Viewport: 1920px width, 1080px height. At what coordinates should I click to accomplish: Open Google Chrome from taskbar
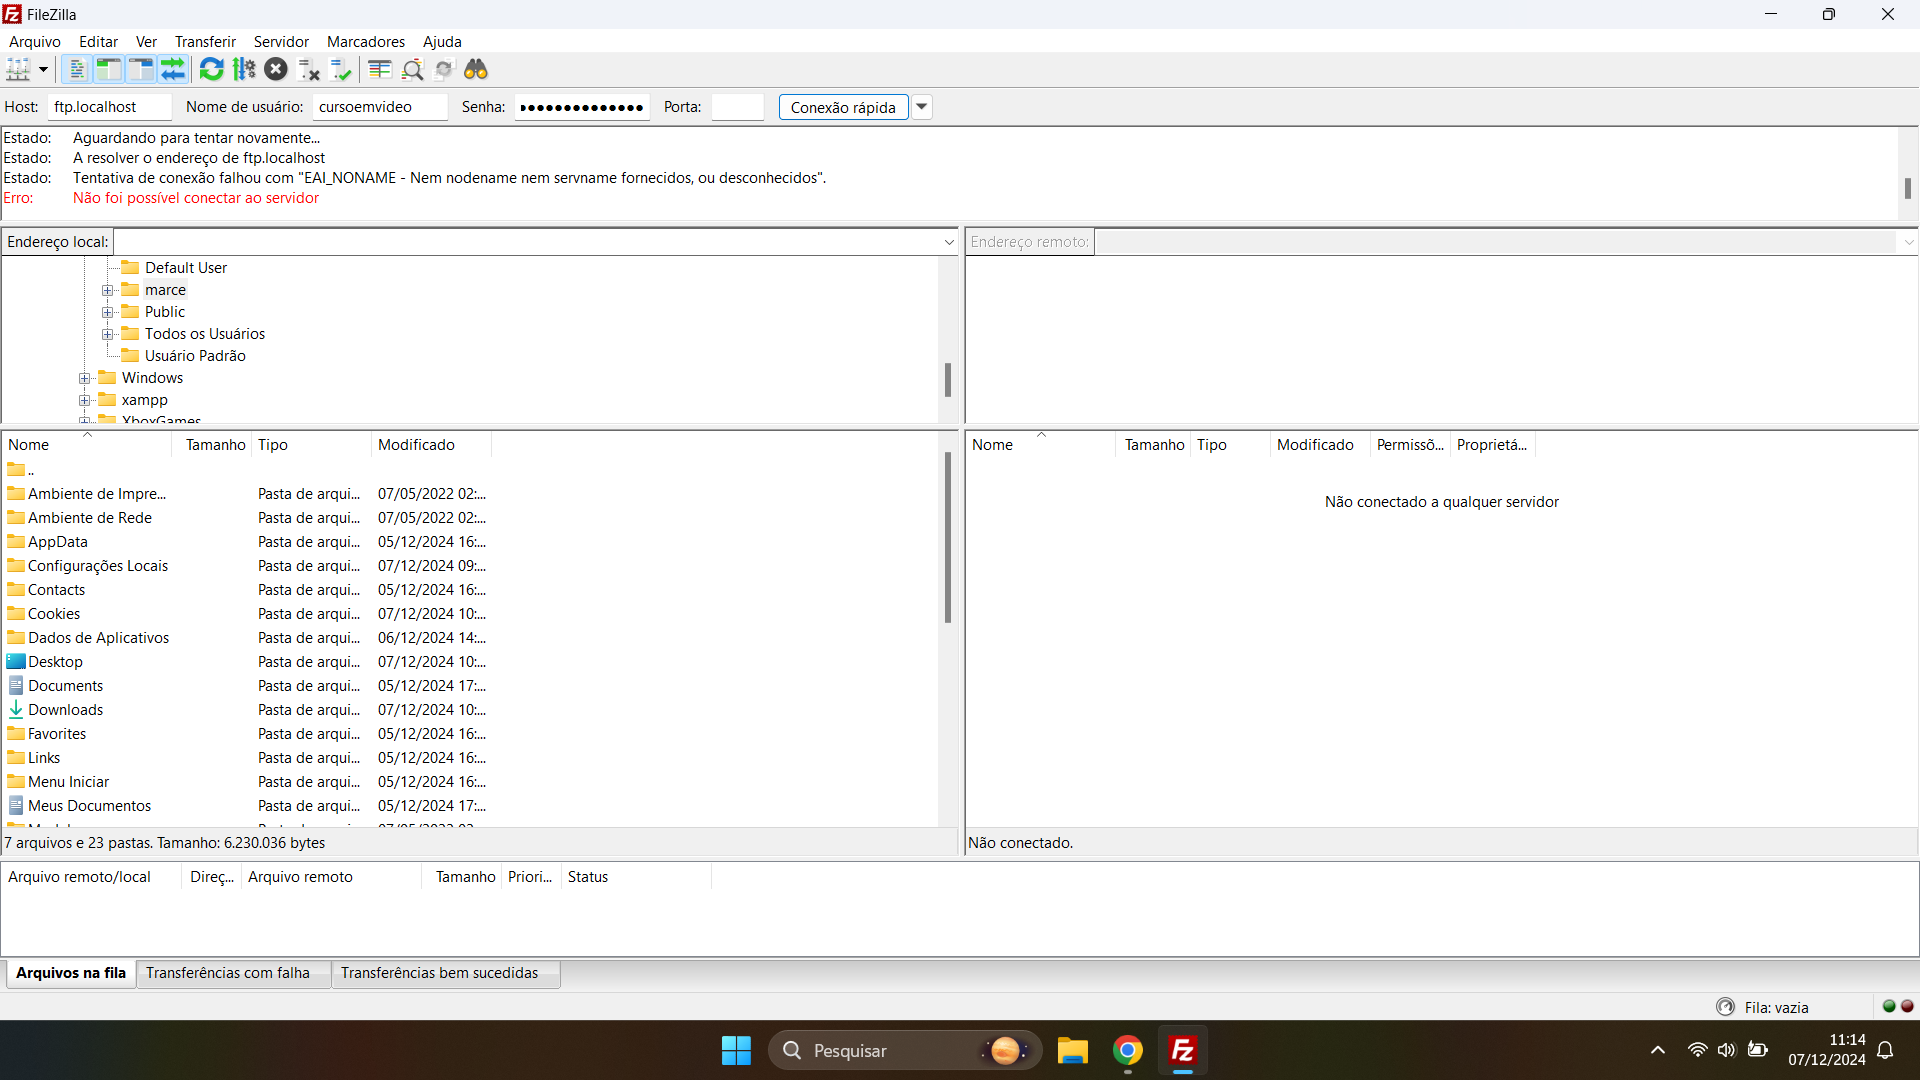click(1128, 1051)
